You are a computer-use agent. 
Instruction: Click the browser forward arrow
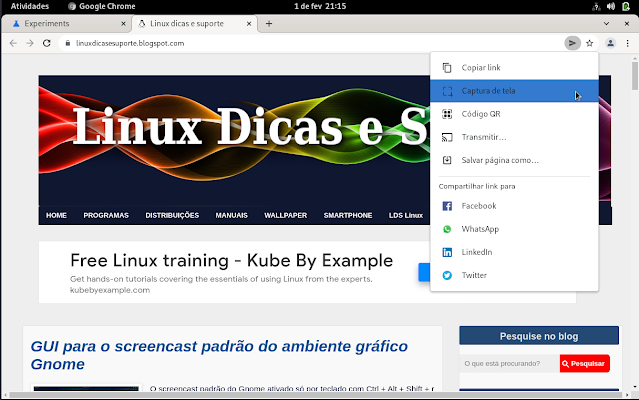tap(30, 43)
